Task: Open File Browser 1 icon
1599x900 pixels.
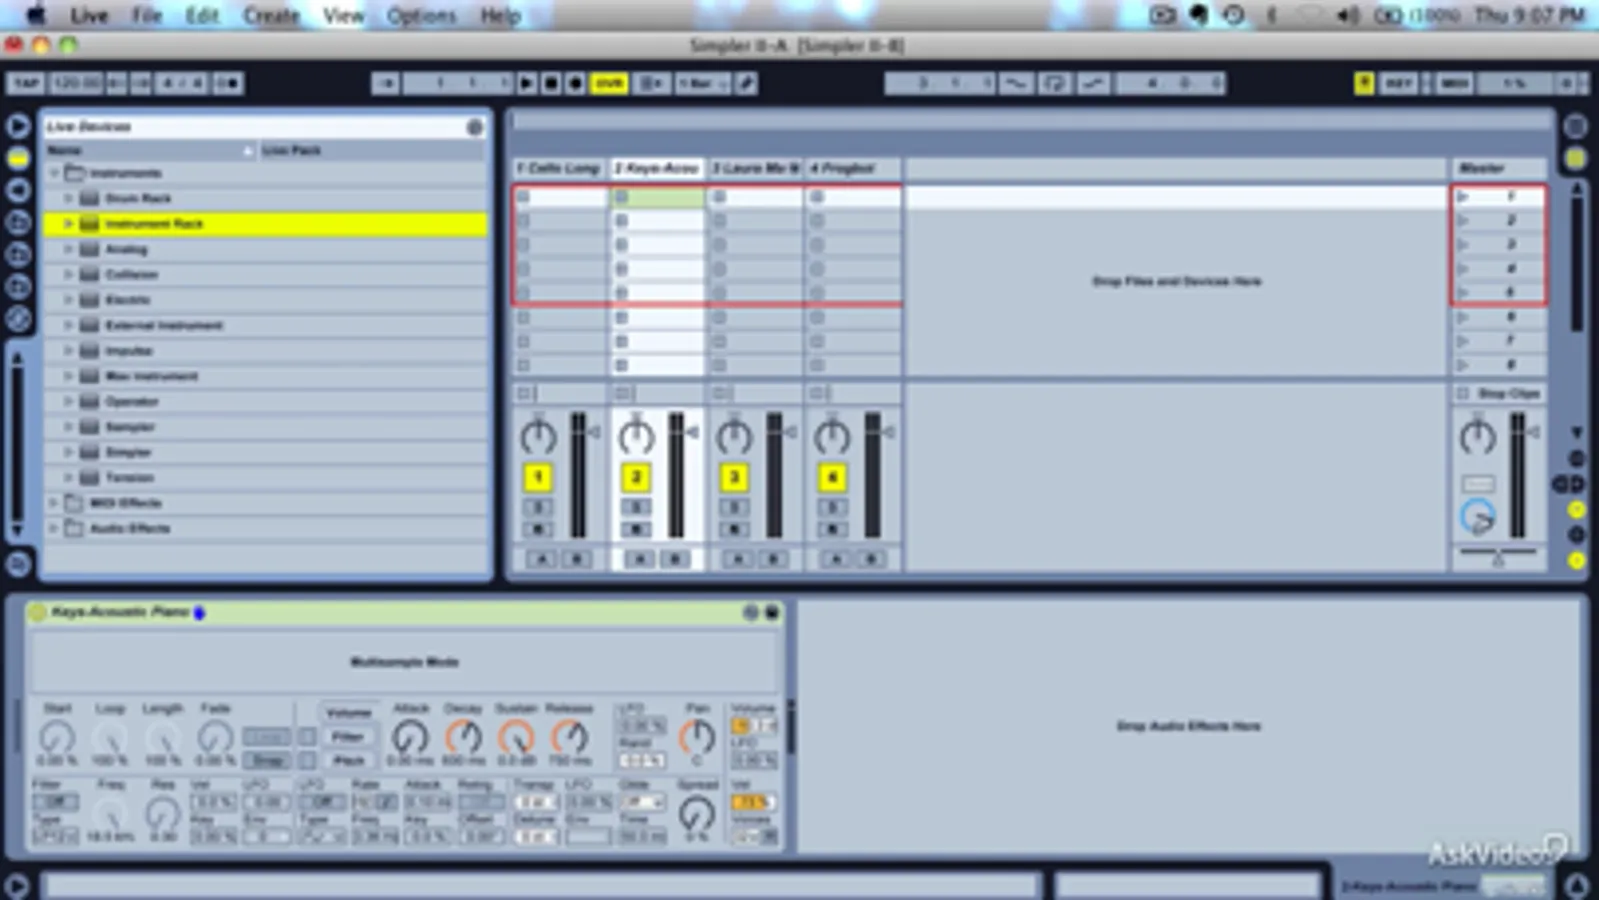Action: 18,222
